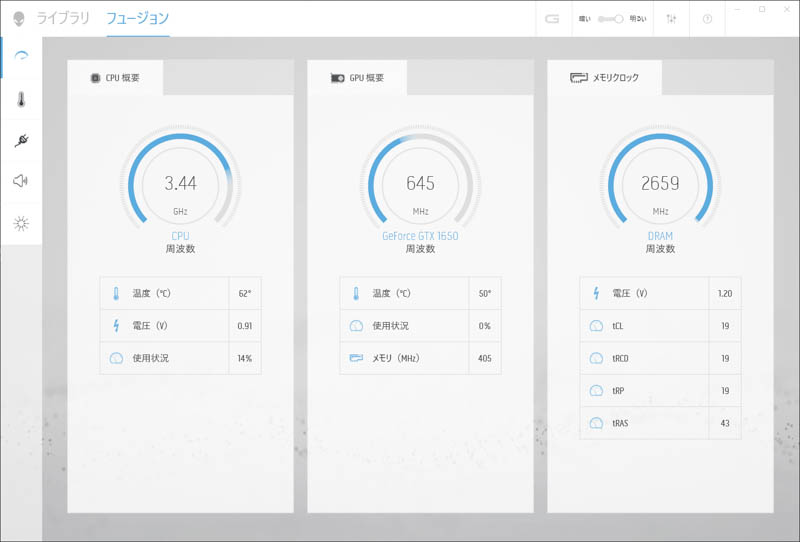Click the tCL label
Screen dimensions: 800x542
pyautogui.click(x=617, y=326)
